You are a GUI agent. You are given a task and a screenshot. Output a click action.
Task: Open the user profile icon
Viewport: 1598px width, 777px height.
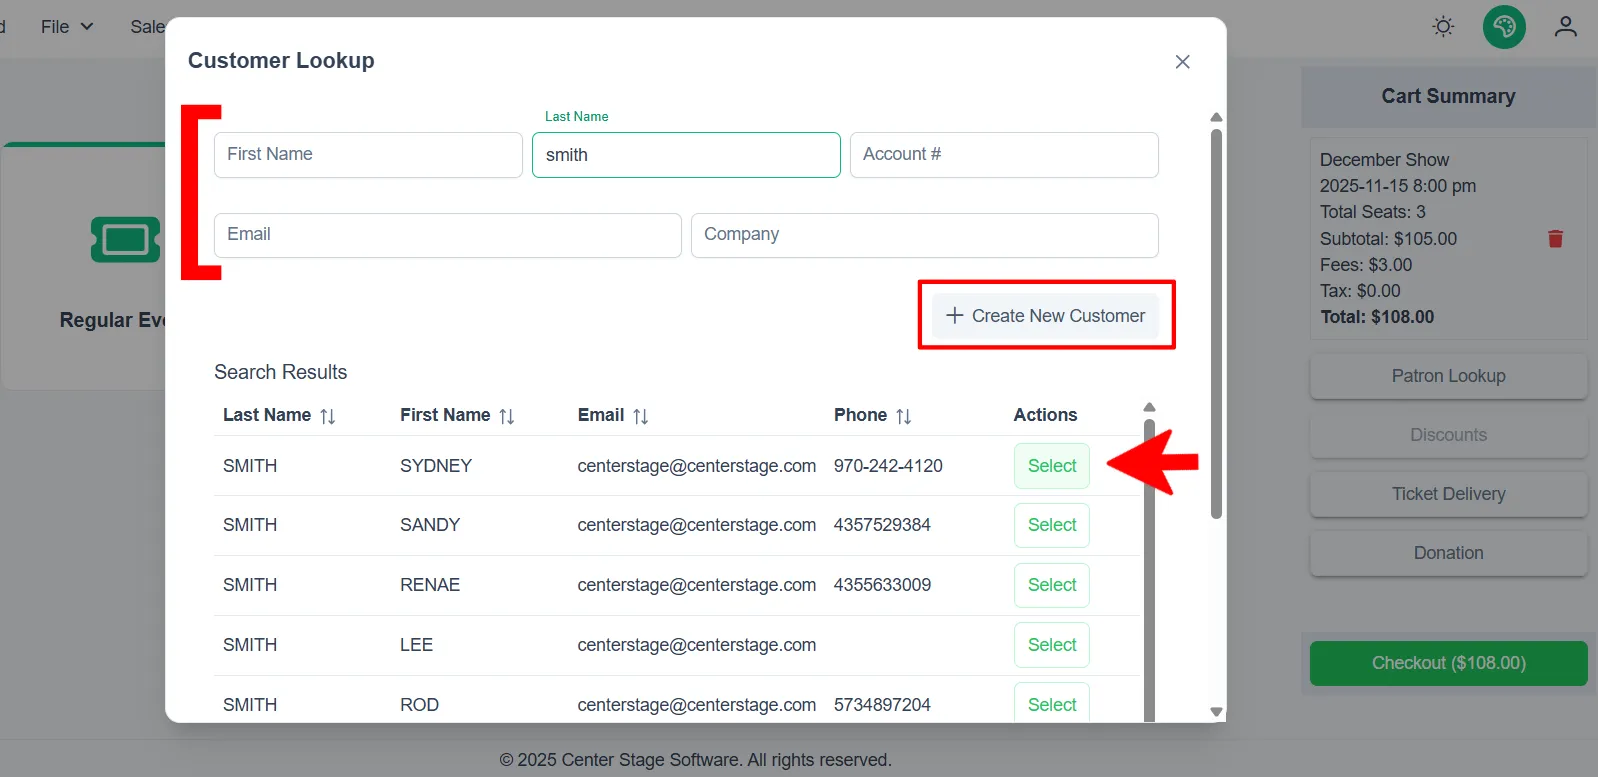1565,27
